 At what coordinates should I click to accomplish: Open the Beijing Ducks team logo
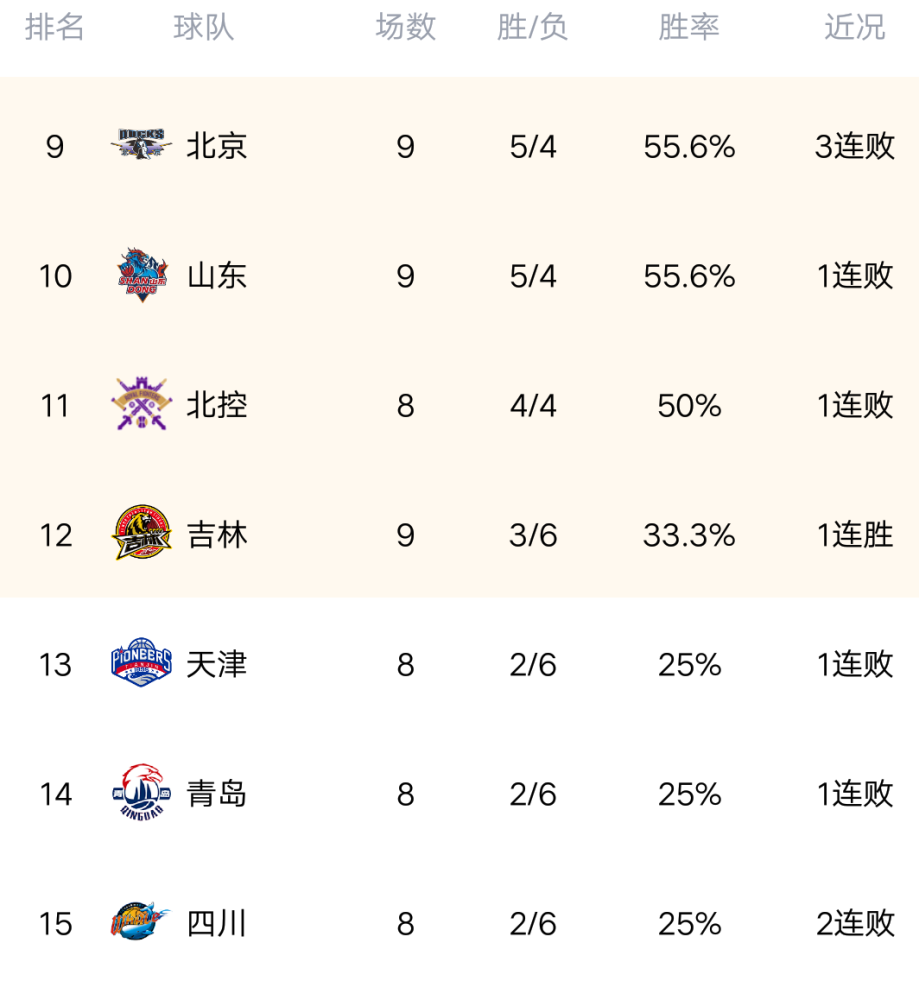pyautogui.click(x=141, y=144)
